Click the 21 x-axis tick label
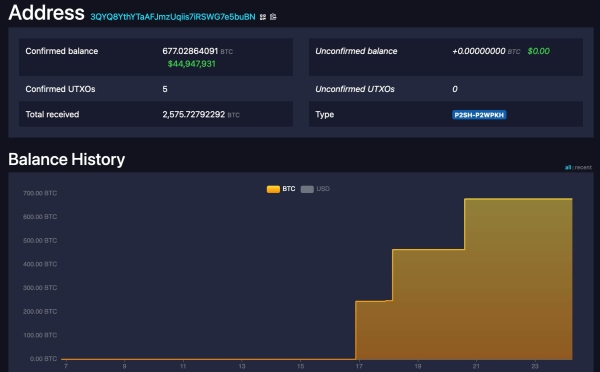The width and height of the screenshot is (600, 372). click(x=476, y=366)
